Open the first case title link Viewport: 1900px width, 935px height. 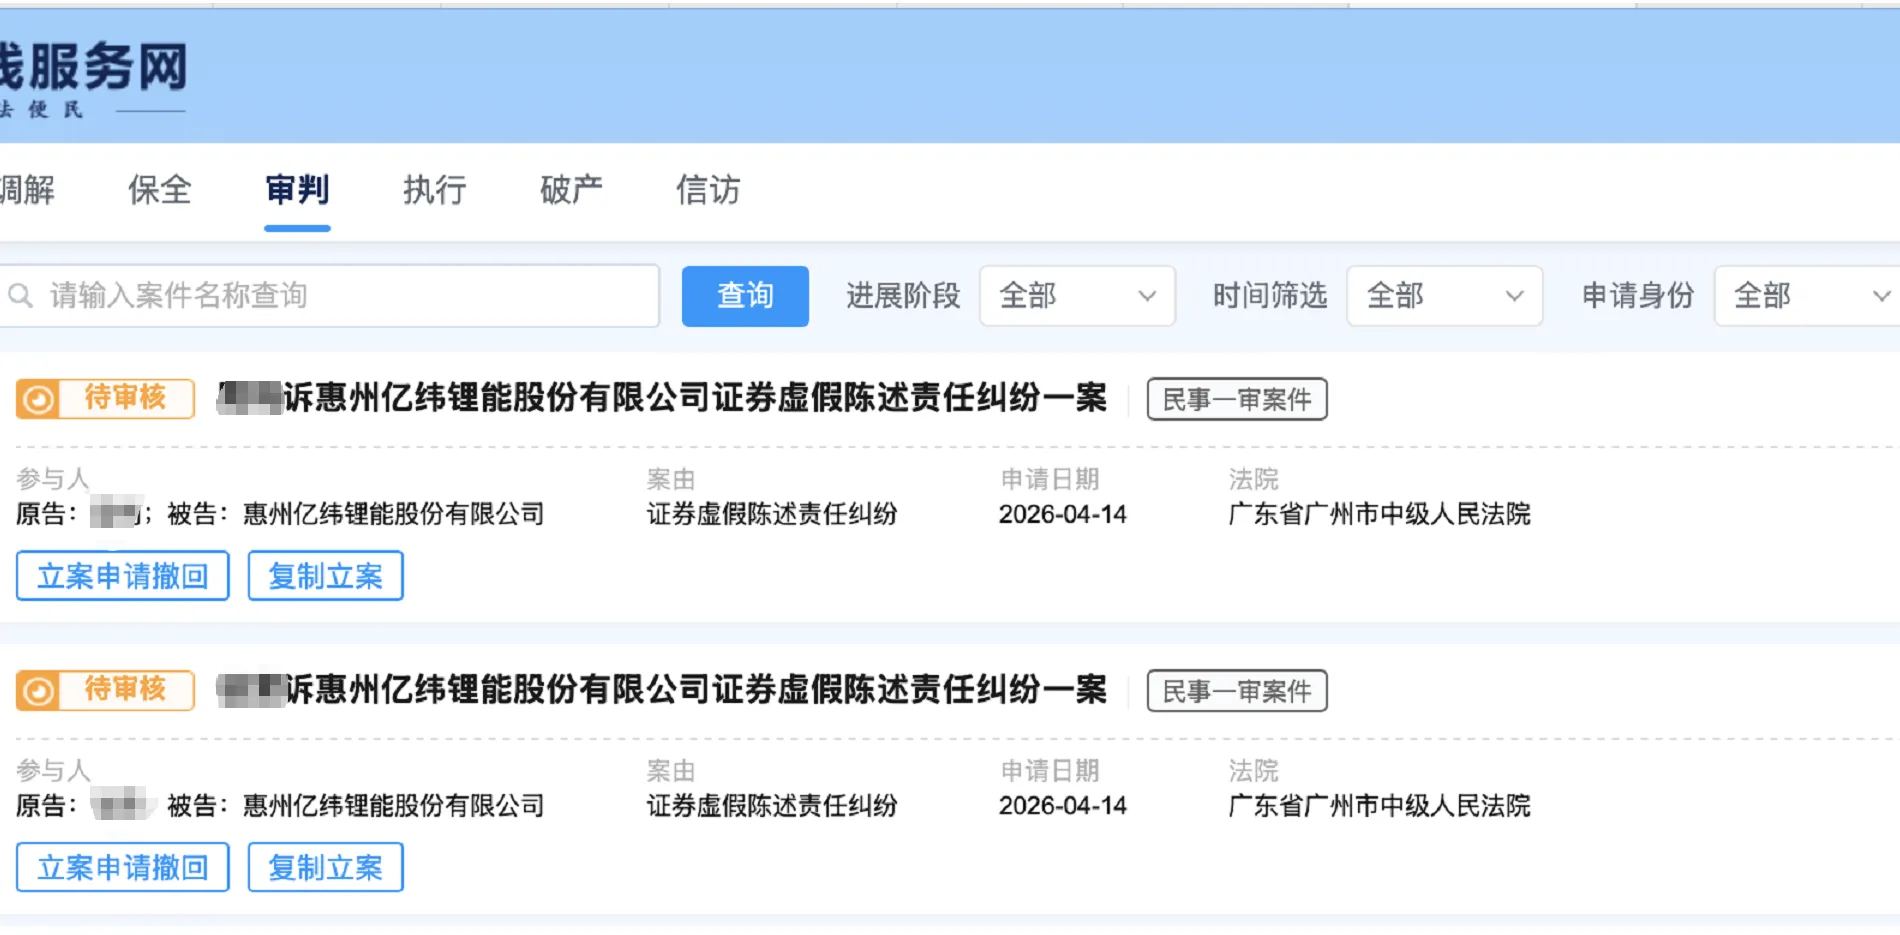(662, 398)
